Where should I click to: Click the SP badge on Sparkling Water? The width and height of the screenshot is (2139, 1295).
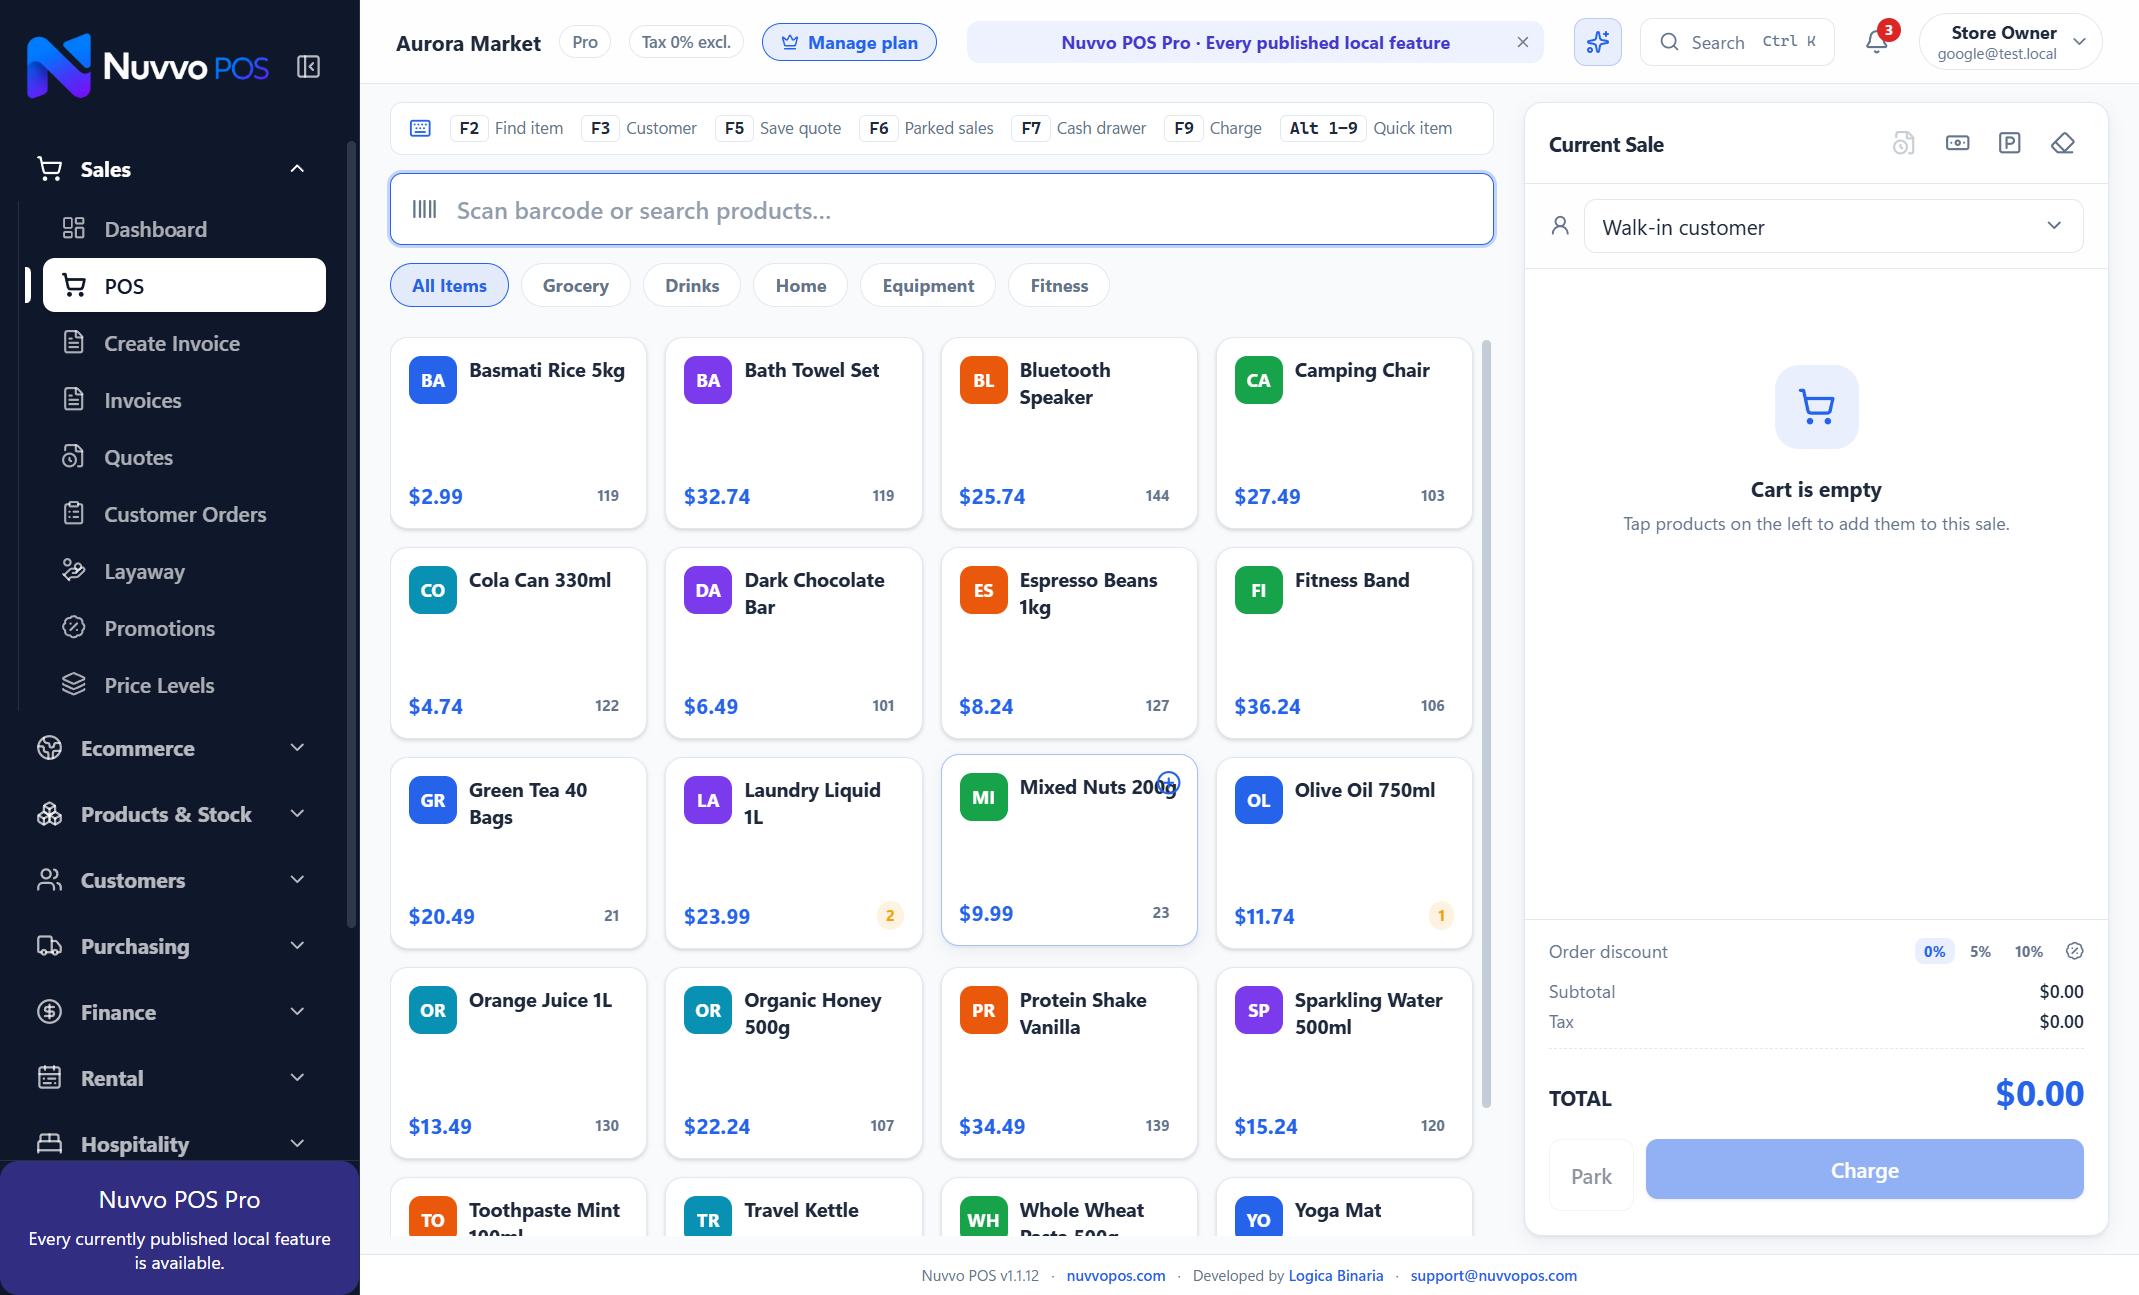[x=1258, y=1010]
